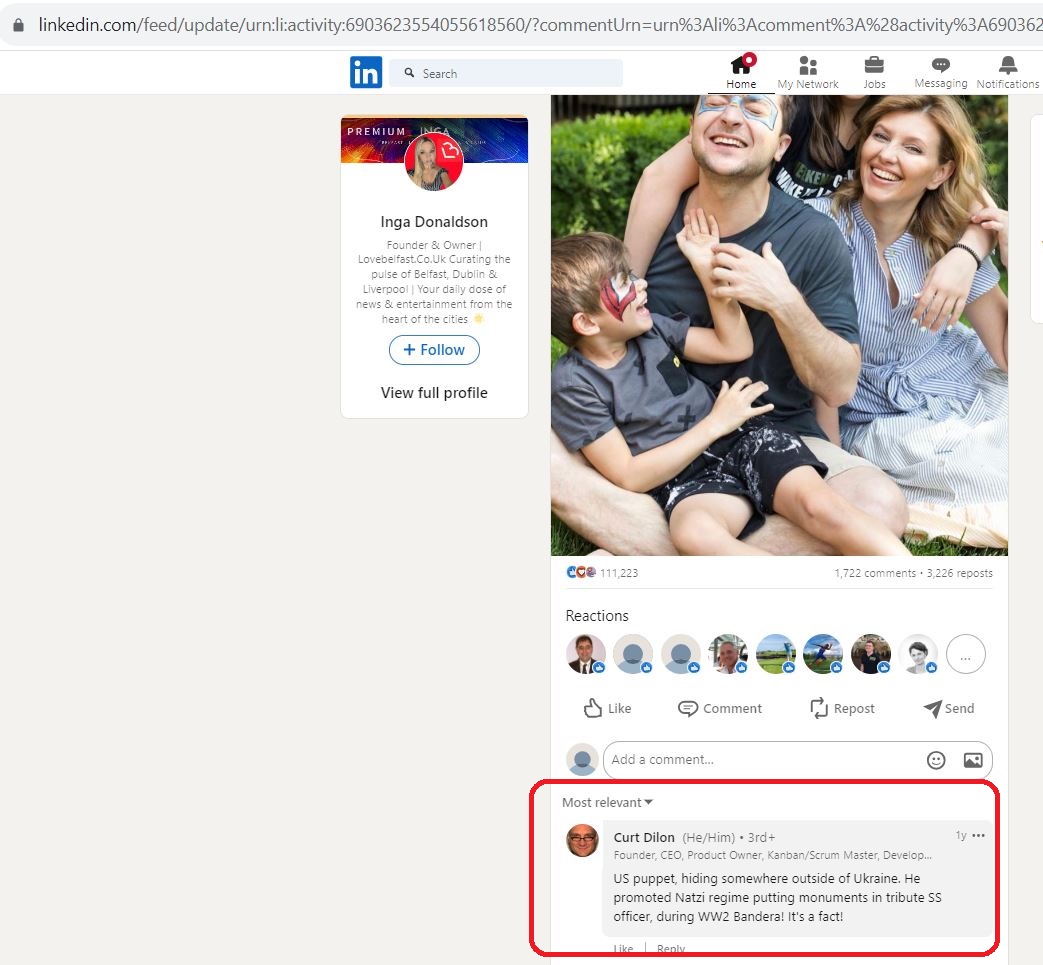Send the post
This screenshot has height=965, width=1043.
[949, 708]
